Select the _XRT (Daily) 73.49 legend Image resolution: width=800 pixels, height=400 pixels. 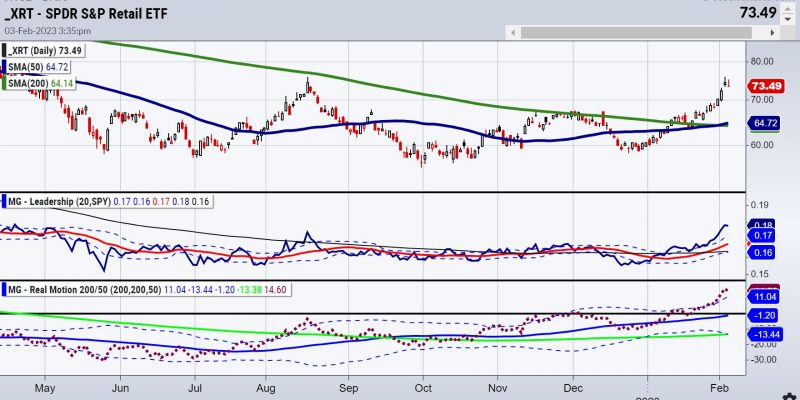click(44, 51)
